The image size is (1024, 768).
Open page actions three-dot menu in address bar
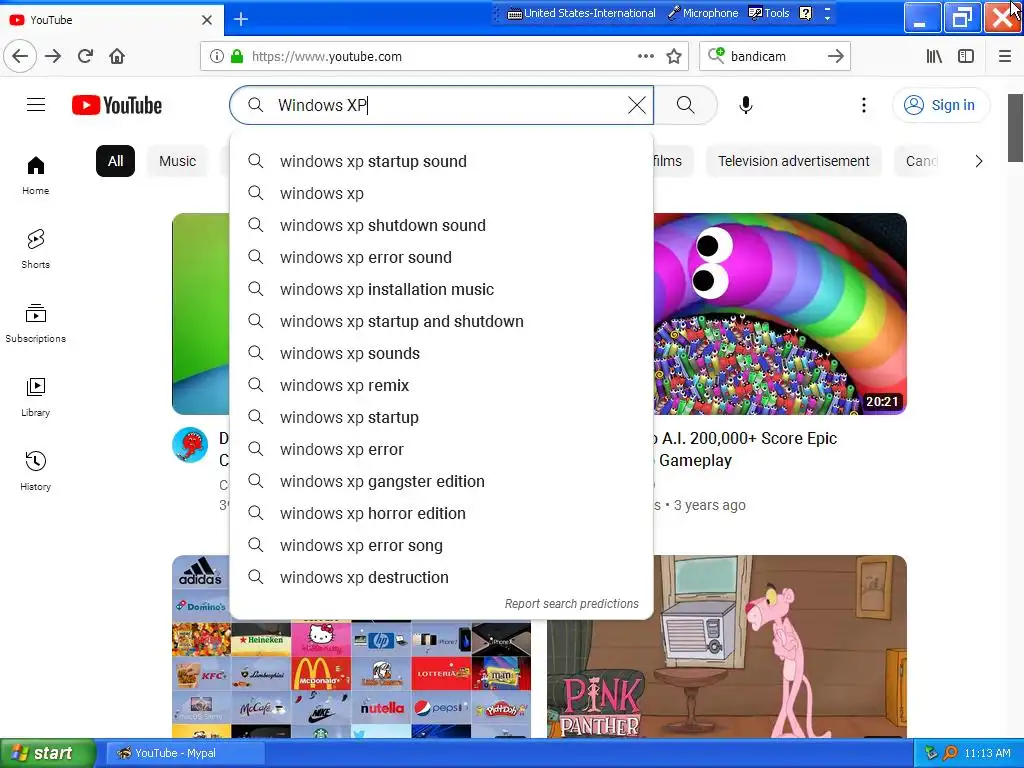(x=646, y=56)
